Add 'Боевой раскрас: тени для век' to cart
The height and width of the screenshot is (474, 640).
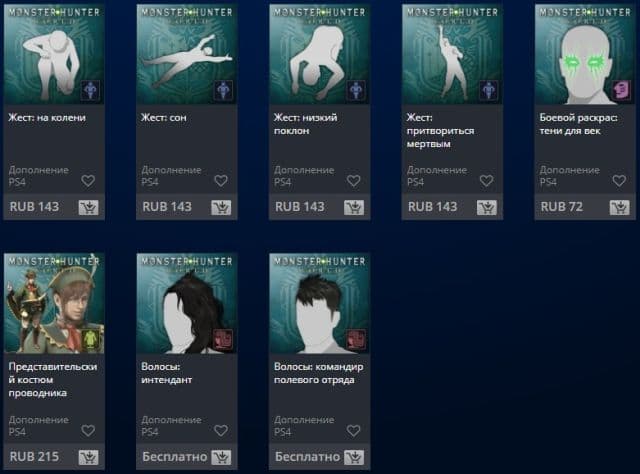tap(620, 207)
